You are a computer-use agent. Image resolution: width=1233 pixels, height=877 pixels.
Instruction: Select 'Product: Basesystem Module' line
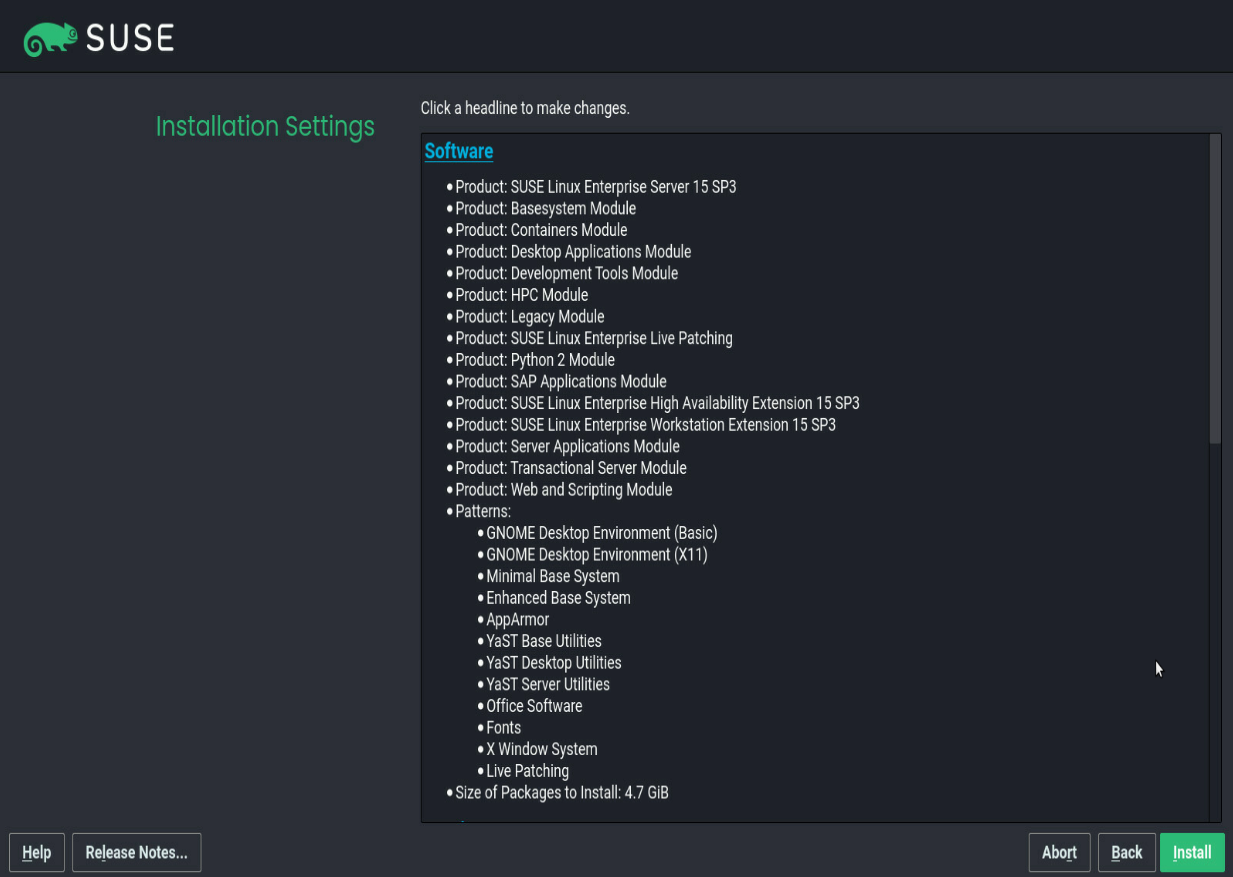546,208
